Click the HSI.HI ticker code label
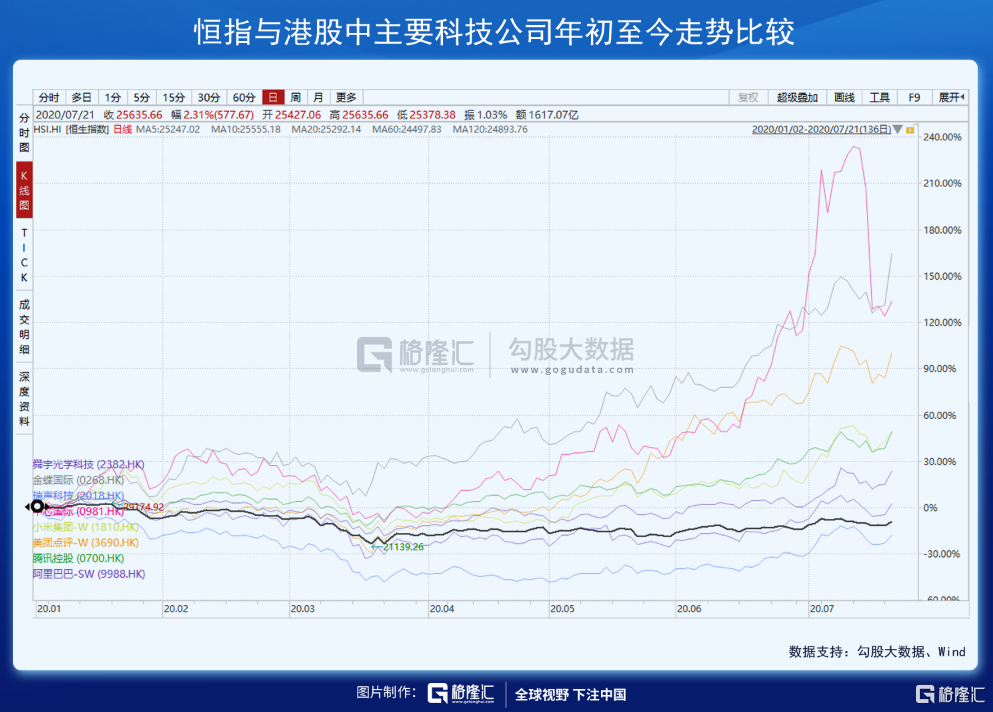 click(x=48, y=129)
